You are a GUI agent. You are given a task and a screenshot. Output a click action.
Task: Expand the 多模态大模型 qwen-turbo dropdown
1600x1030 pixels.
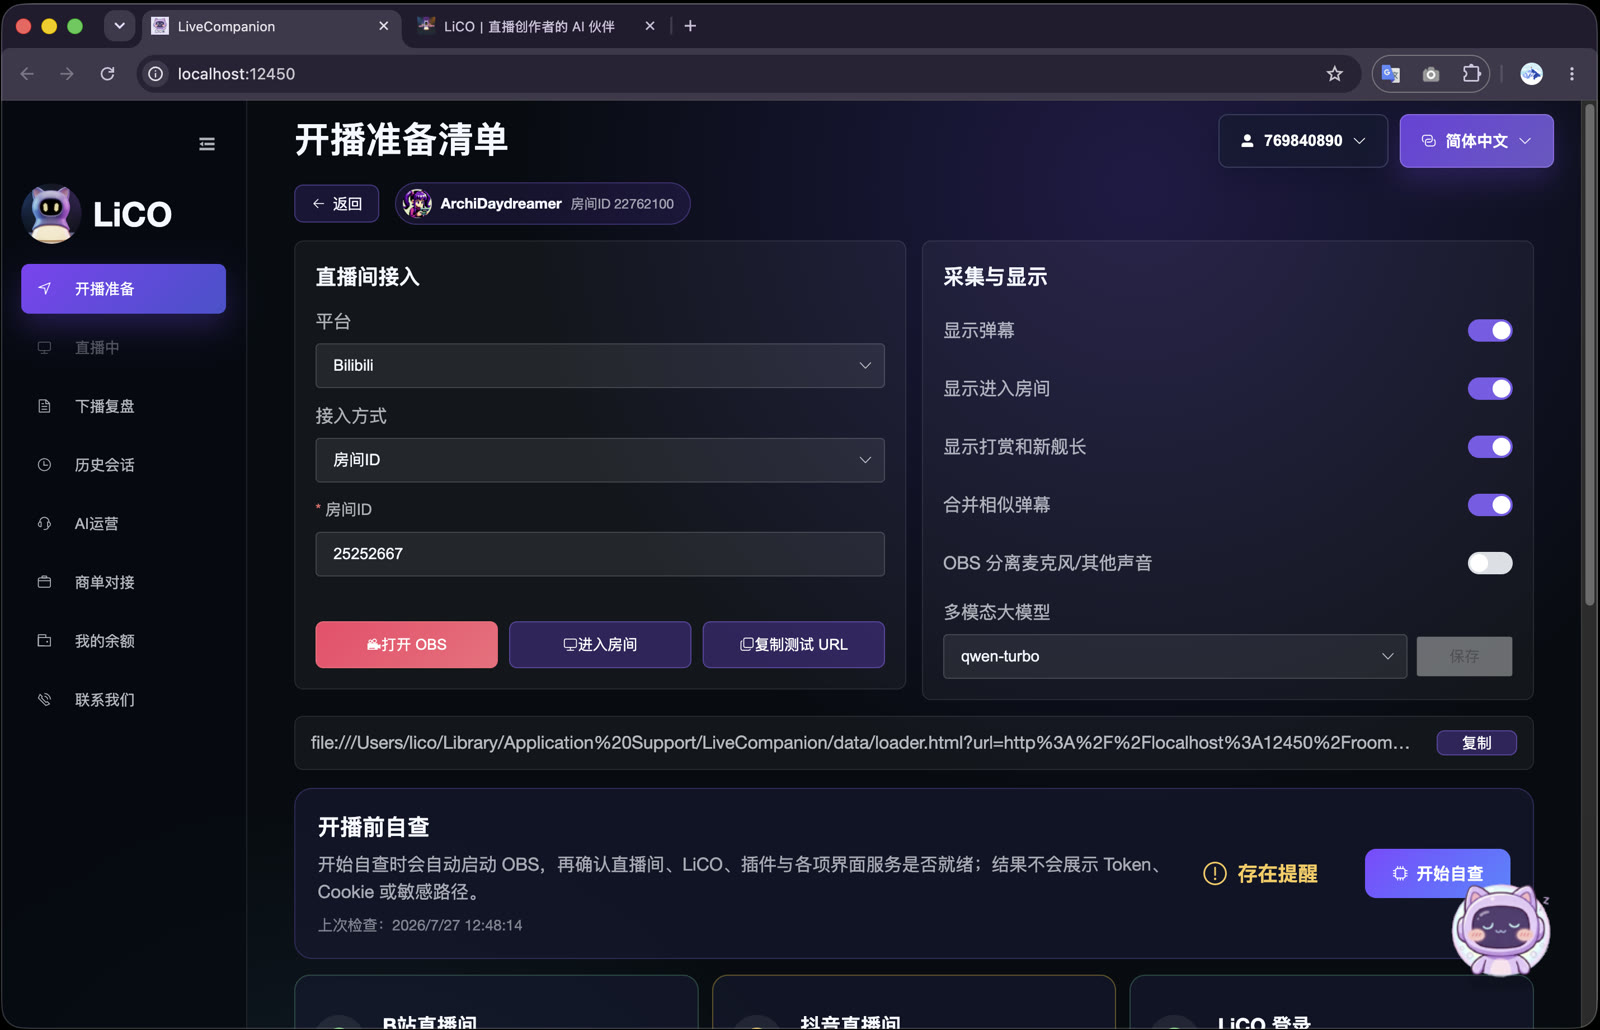click(x=1175, y=657)
